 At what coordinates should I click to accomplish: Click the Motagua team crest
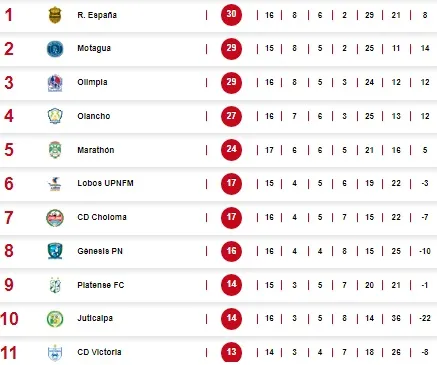(55, 49)
